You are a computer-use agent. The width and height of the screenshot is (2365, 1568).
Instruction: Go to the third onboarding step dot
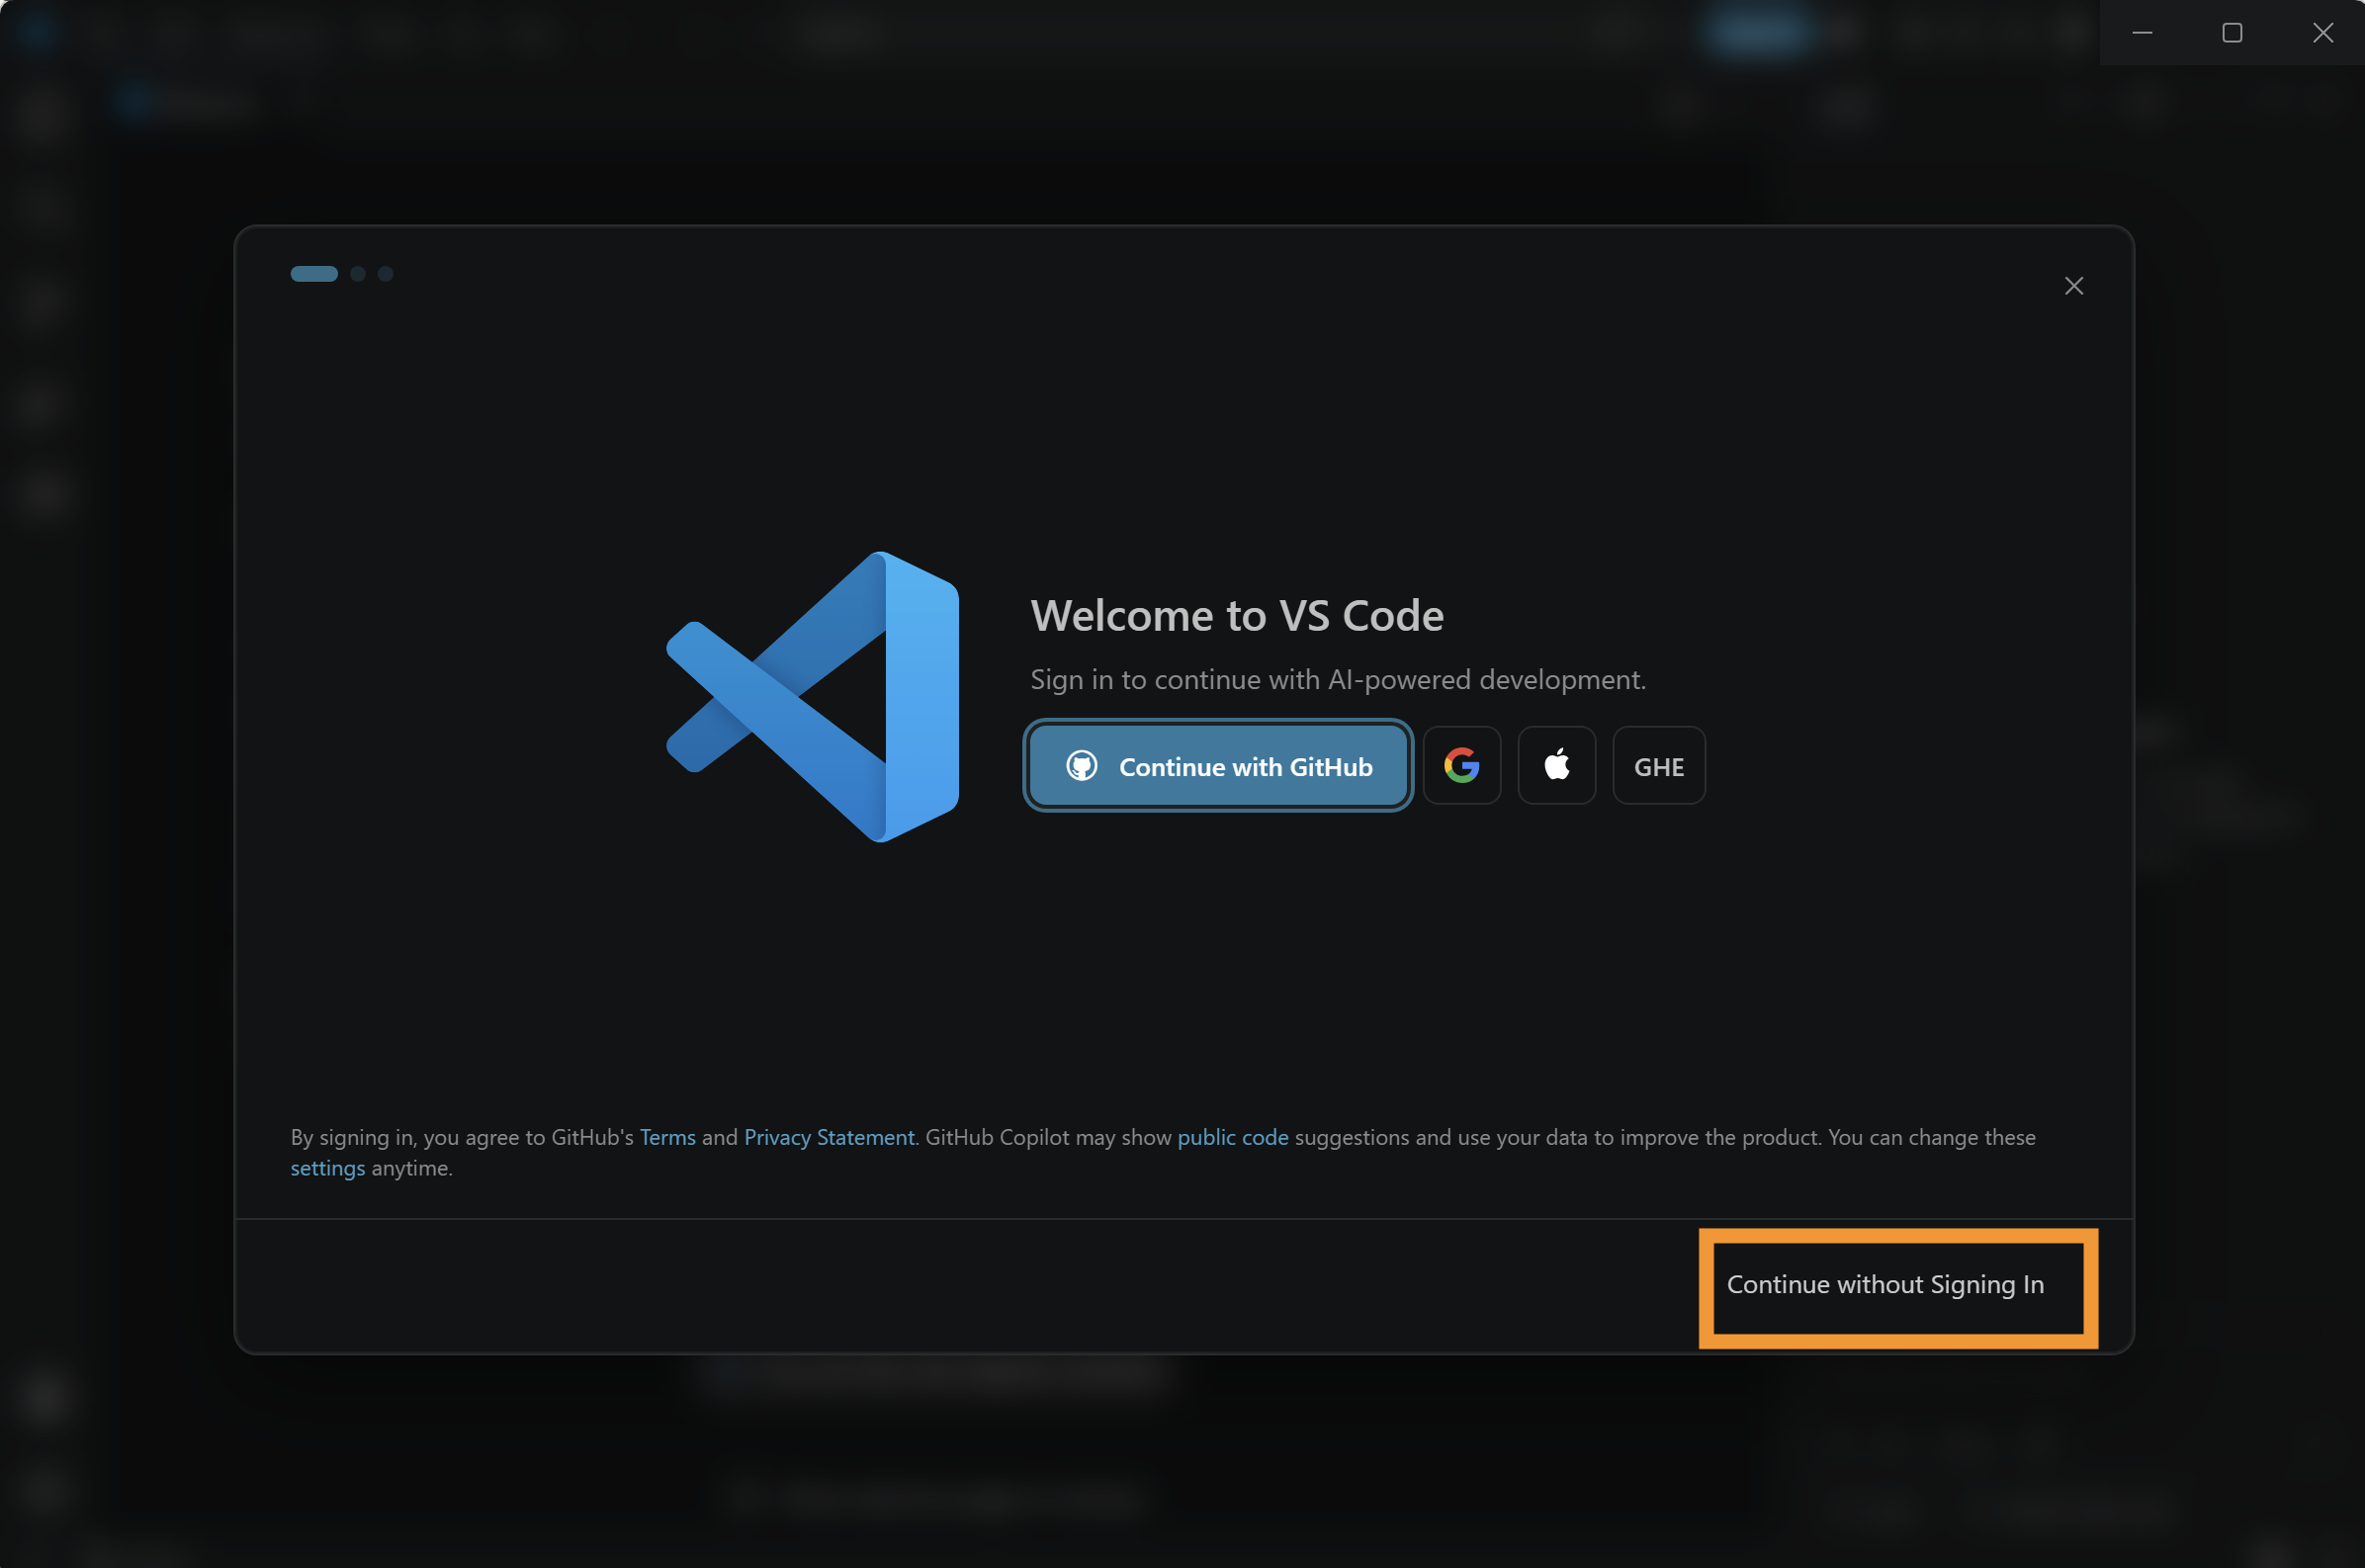click(385, 274)
